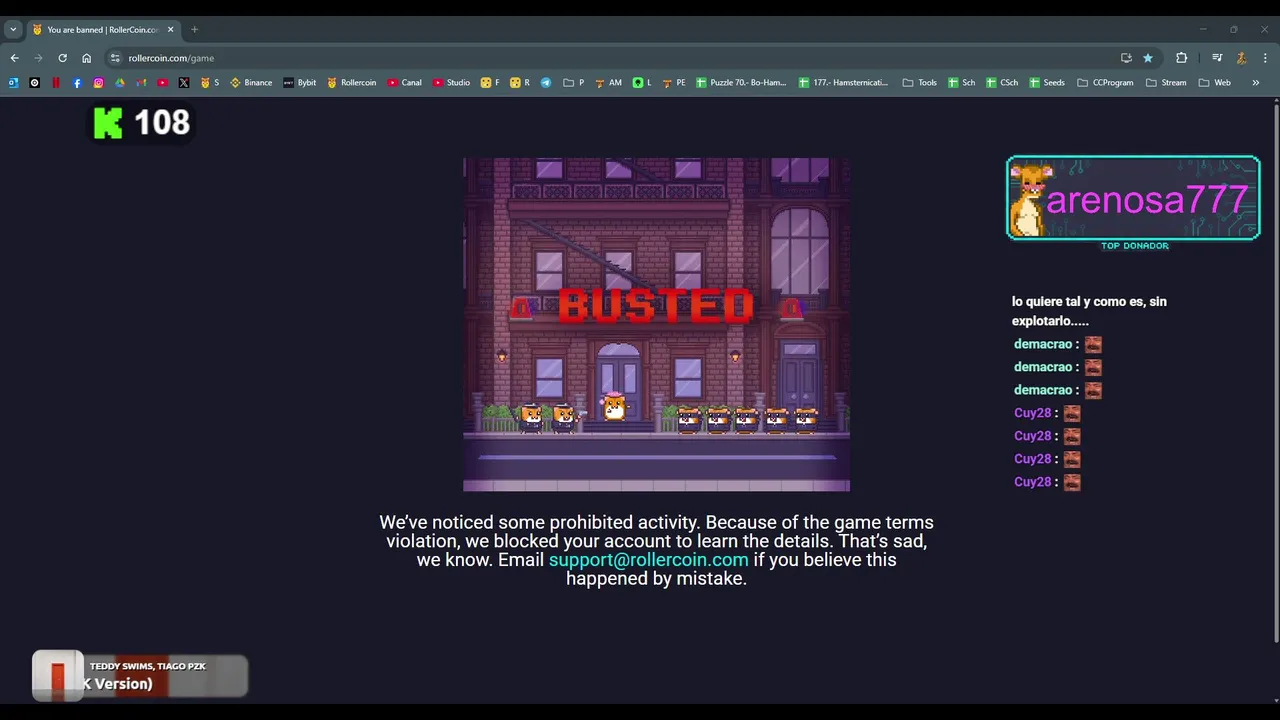Image resolution: width=1280 pixels, height=720 pixels.
Task: Click the TEDDY SWIMS, TIAGO PZK song widget
Action: click(140, 676)
